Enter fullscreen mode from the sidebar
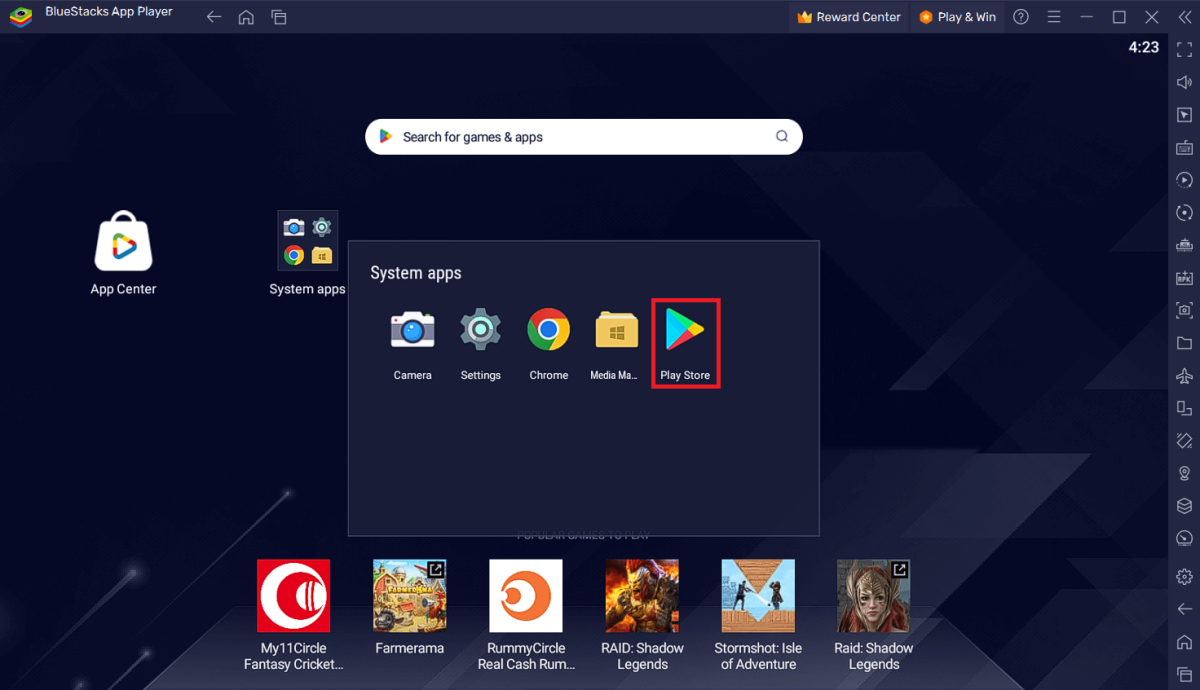Image resolution: width=1200 pixels, height=690 pixels. [x=1184, y=48]
